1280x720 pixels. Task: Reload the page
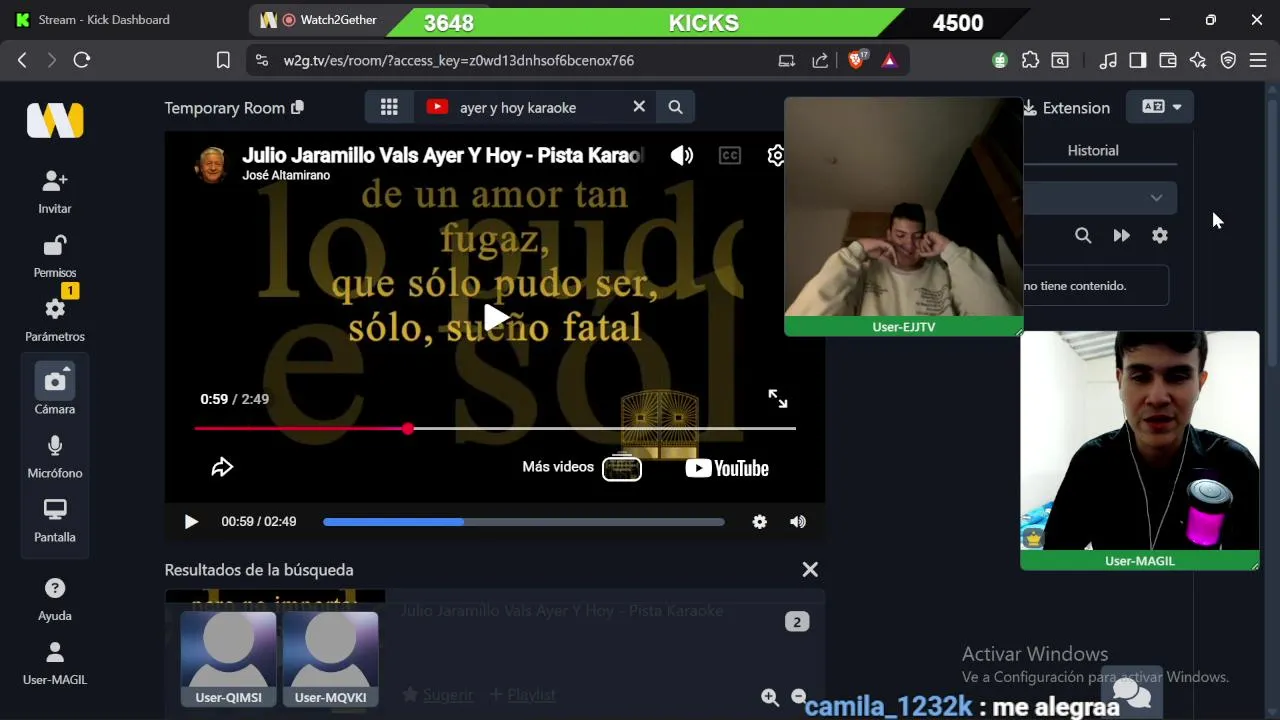pyautogui.click(x=82, y=60)
